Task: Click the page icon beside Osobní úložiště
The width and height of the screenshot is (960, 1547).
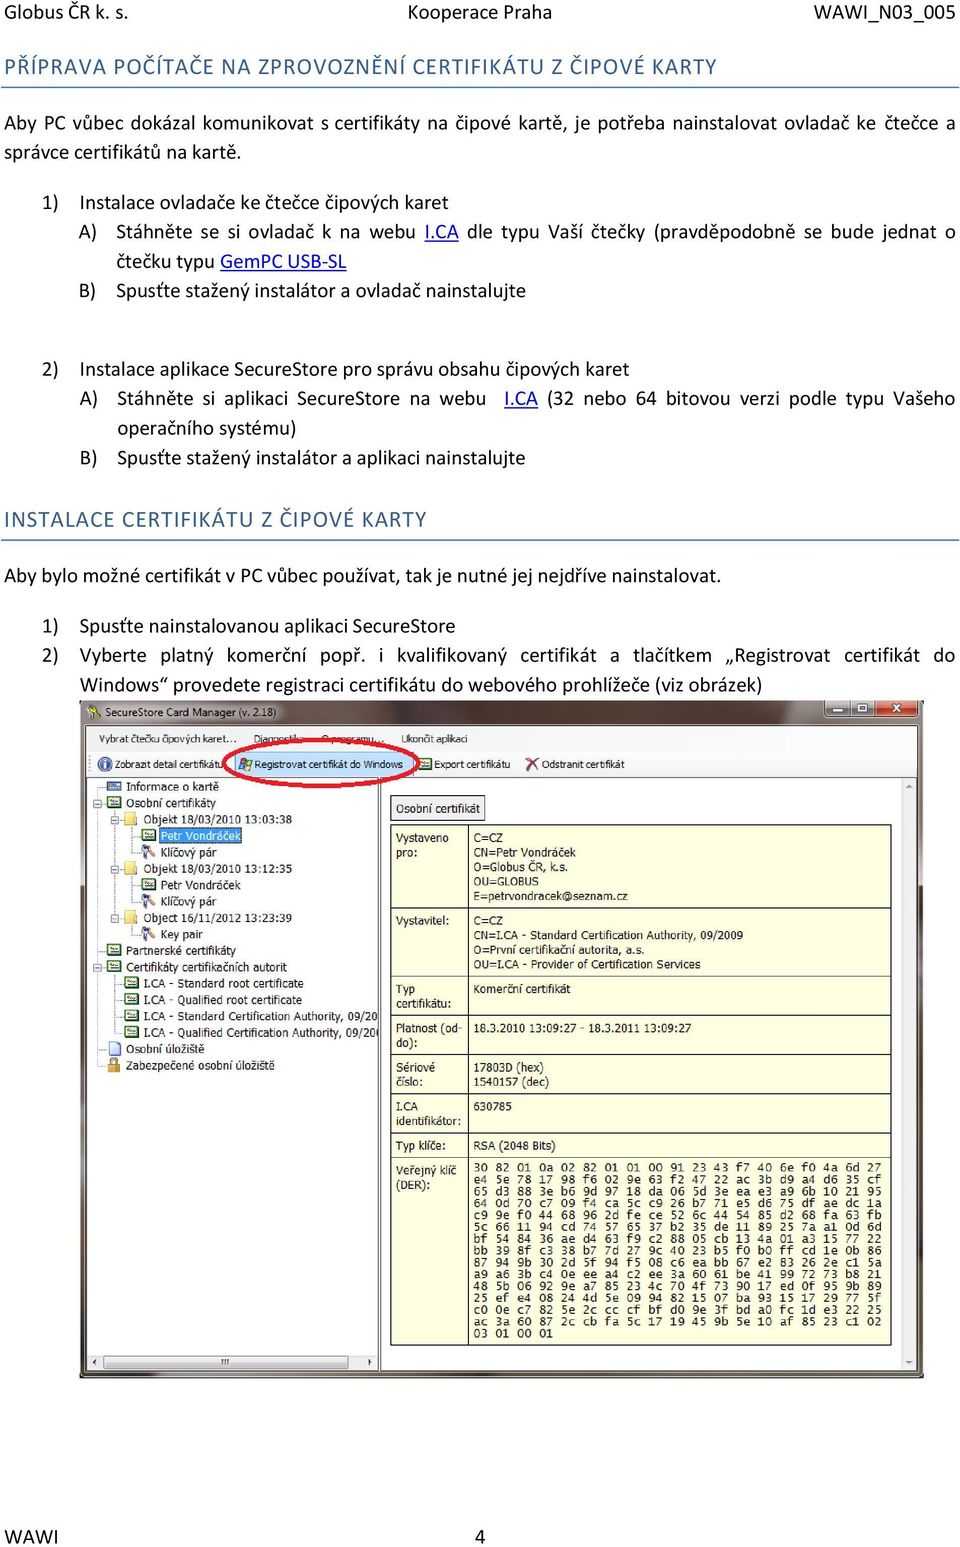Action: pos(115,1049)
